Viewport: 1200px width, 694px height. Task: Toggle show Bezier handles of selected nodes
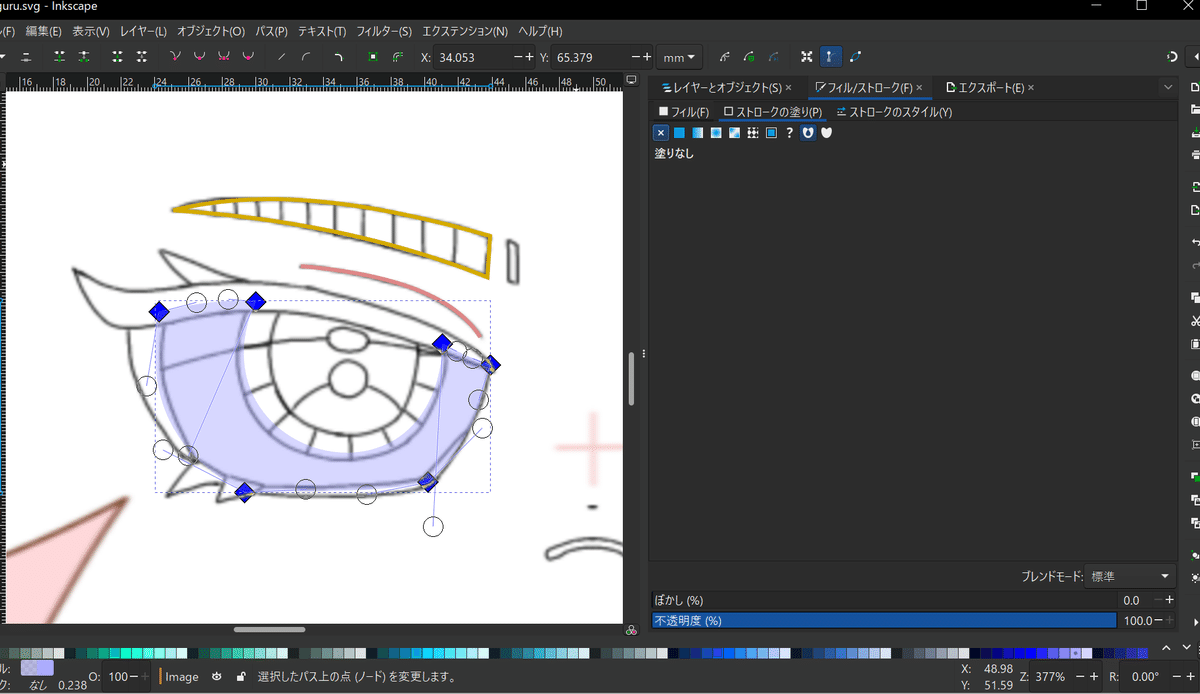click(x=831, y=57)
